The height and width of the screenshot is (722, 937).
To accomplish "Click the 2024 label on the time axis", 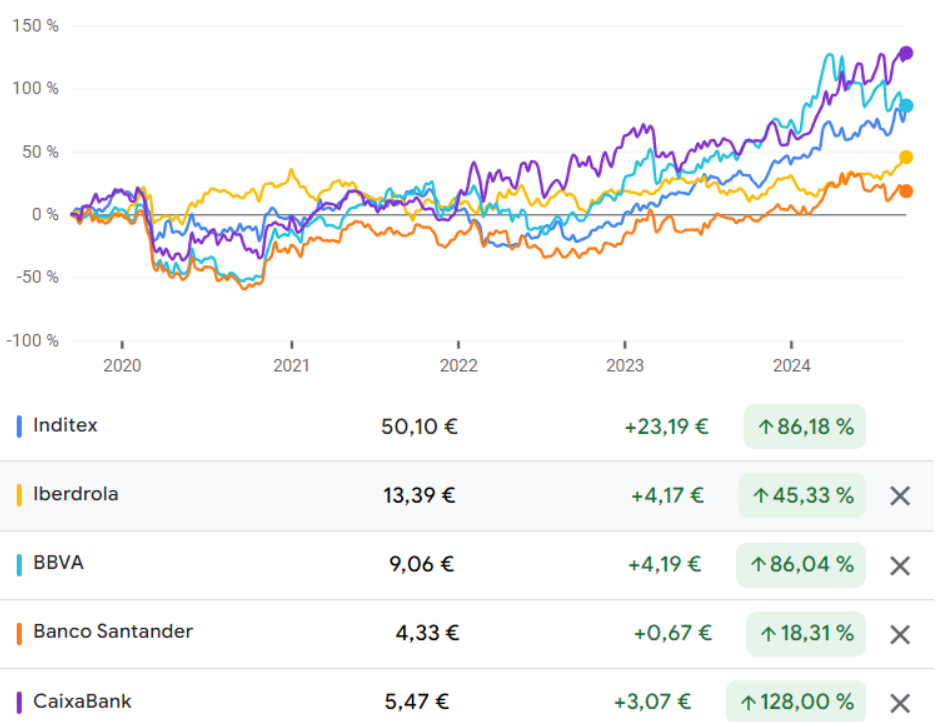I will tap(790, 366).
